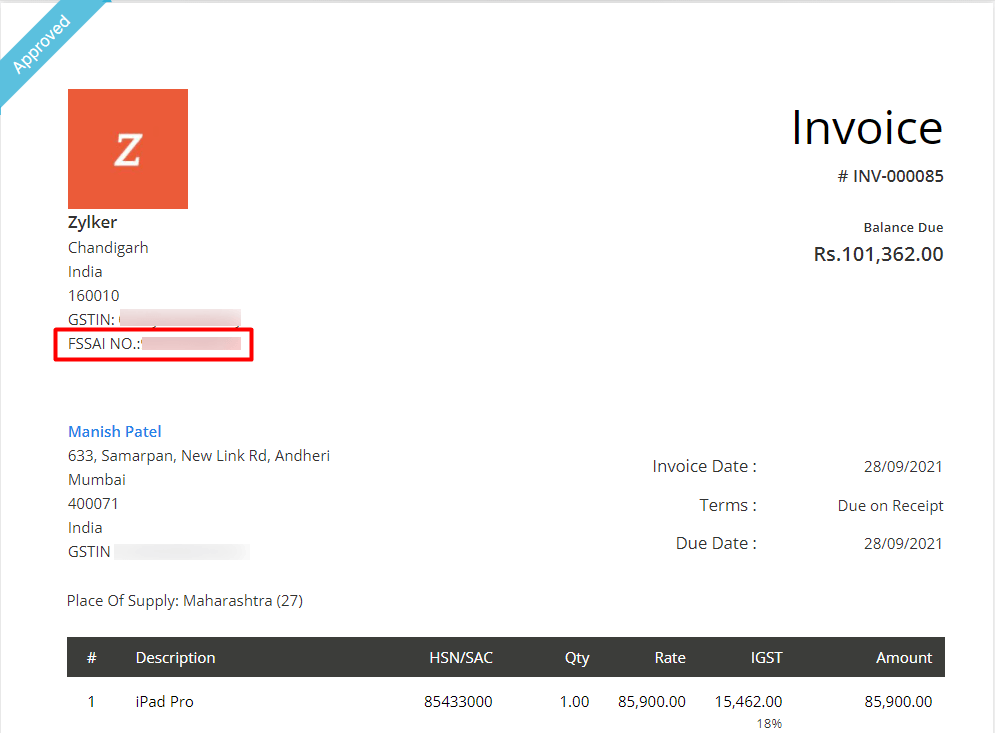Click Place Of Supply Maharashtra (27)

coord(185,599)
